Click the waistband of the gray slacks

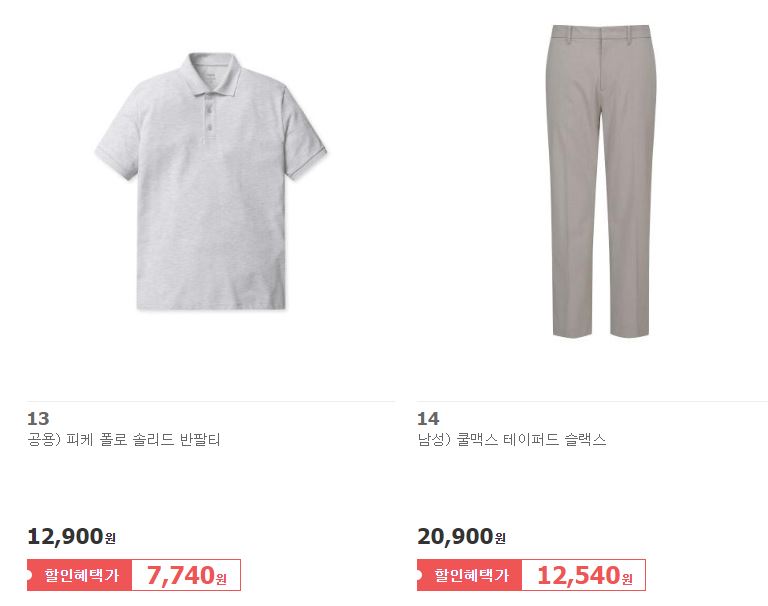coord(600,33)
